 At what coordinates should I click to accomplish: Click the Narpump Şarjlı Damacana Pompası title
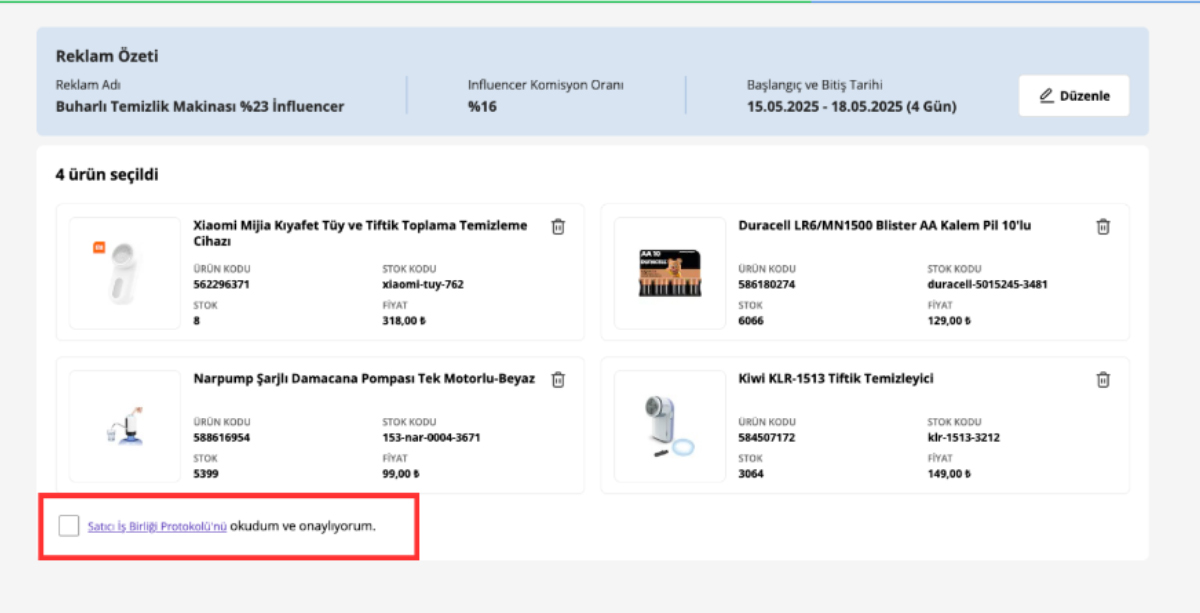[364, 379]
